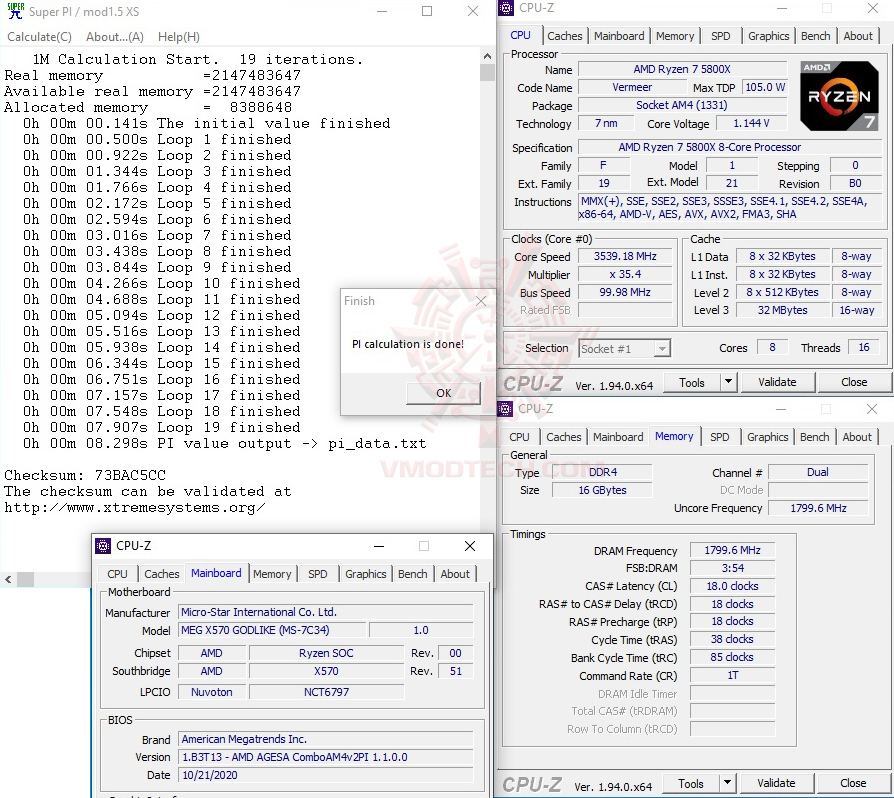
Task: Click Tools button in top CPU-Z window
Action: click(692, 383)
